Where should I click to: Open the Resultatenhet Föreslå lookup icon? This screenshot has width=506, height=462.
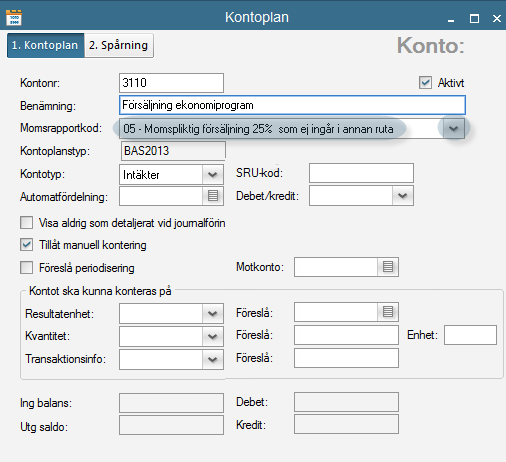[388, 312]
